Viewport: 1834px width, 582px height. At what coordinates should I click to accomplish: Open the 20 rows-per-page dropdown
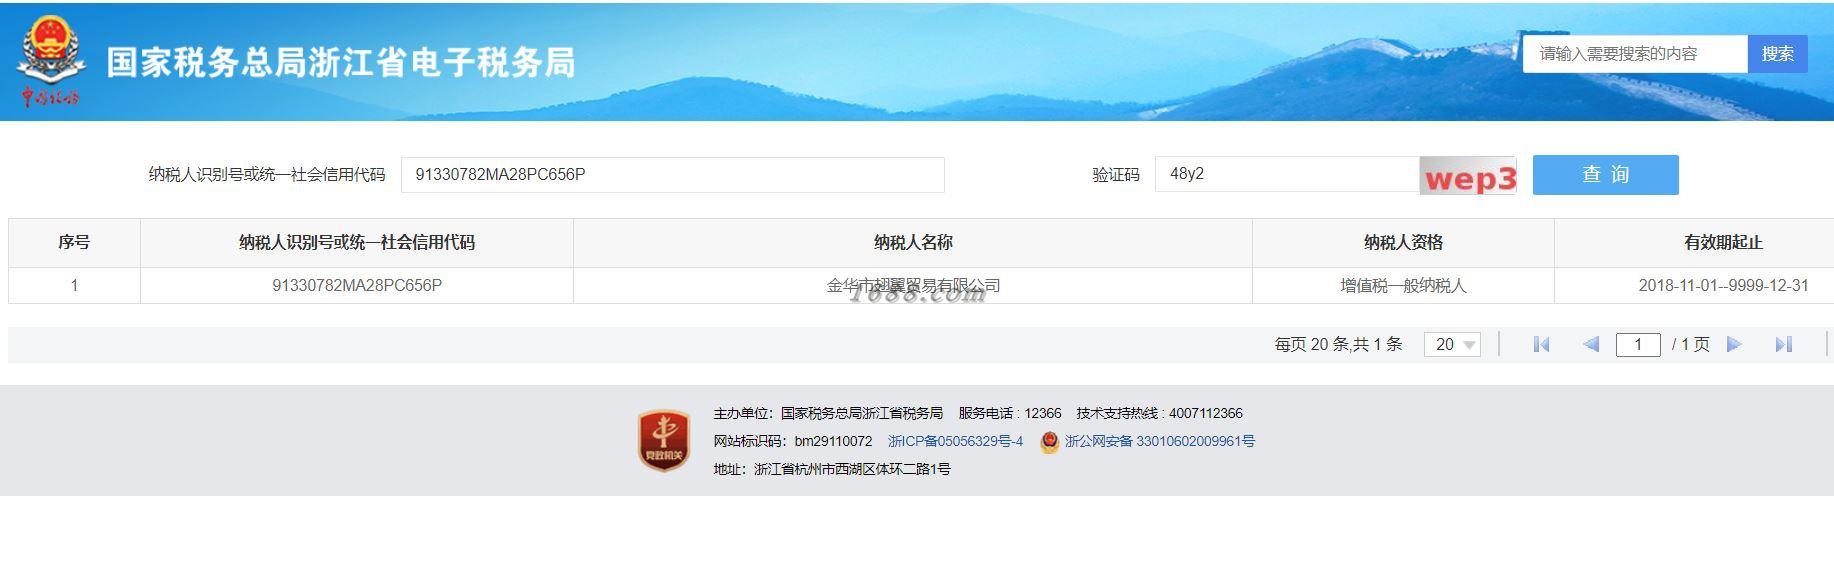pos(1452,345)
